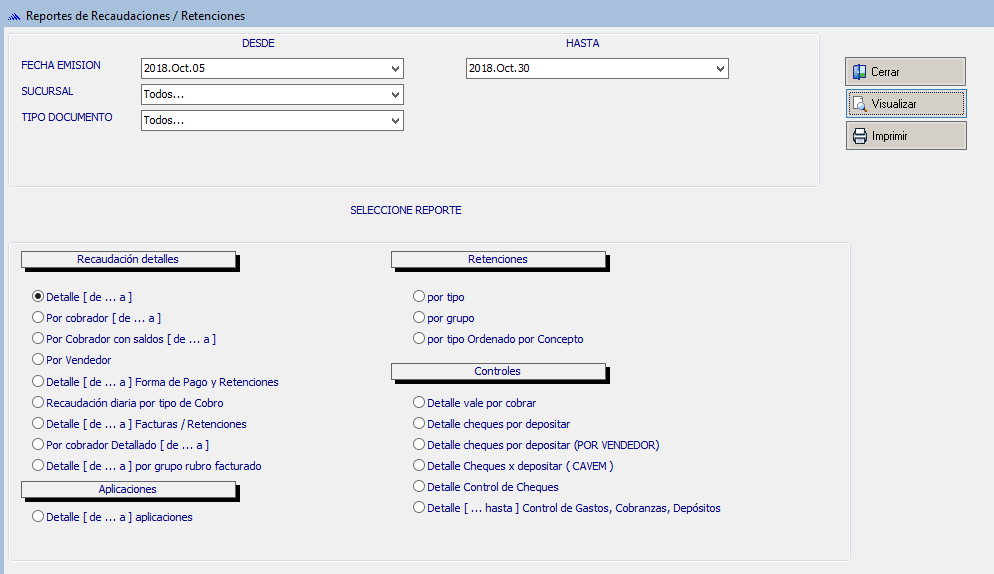The height and width of the screenshot is (574, 994).
Task: Expand the SUCURSAL dropdown
Action: click(395, 95)
